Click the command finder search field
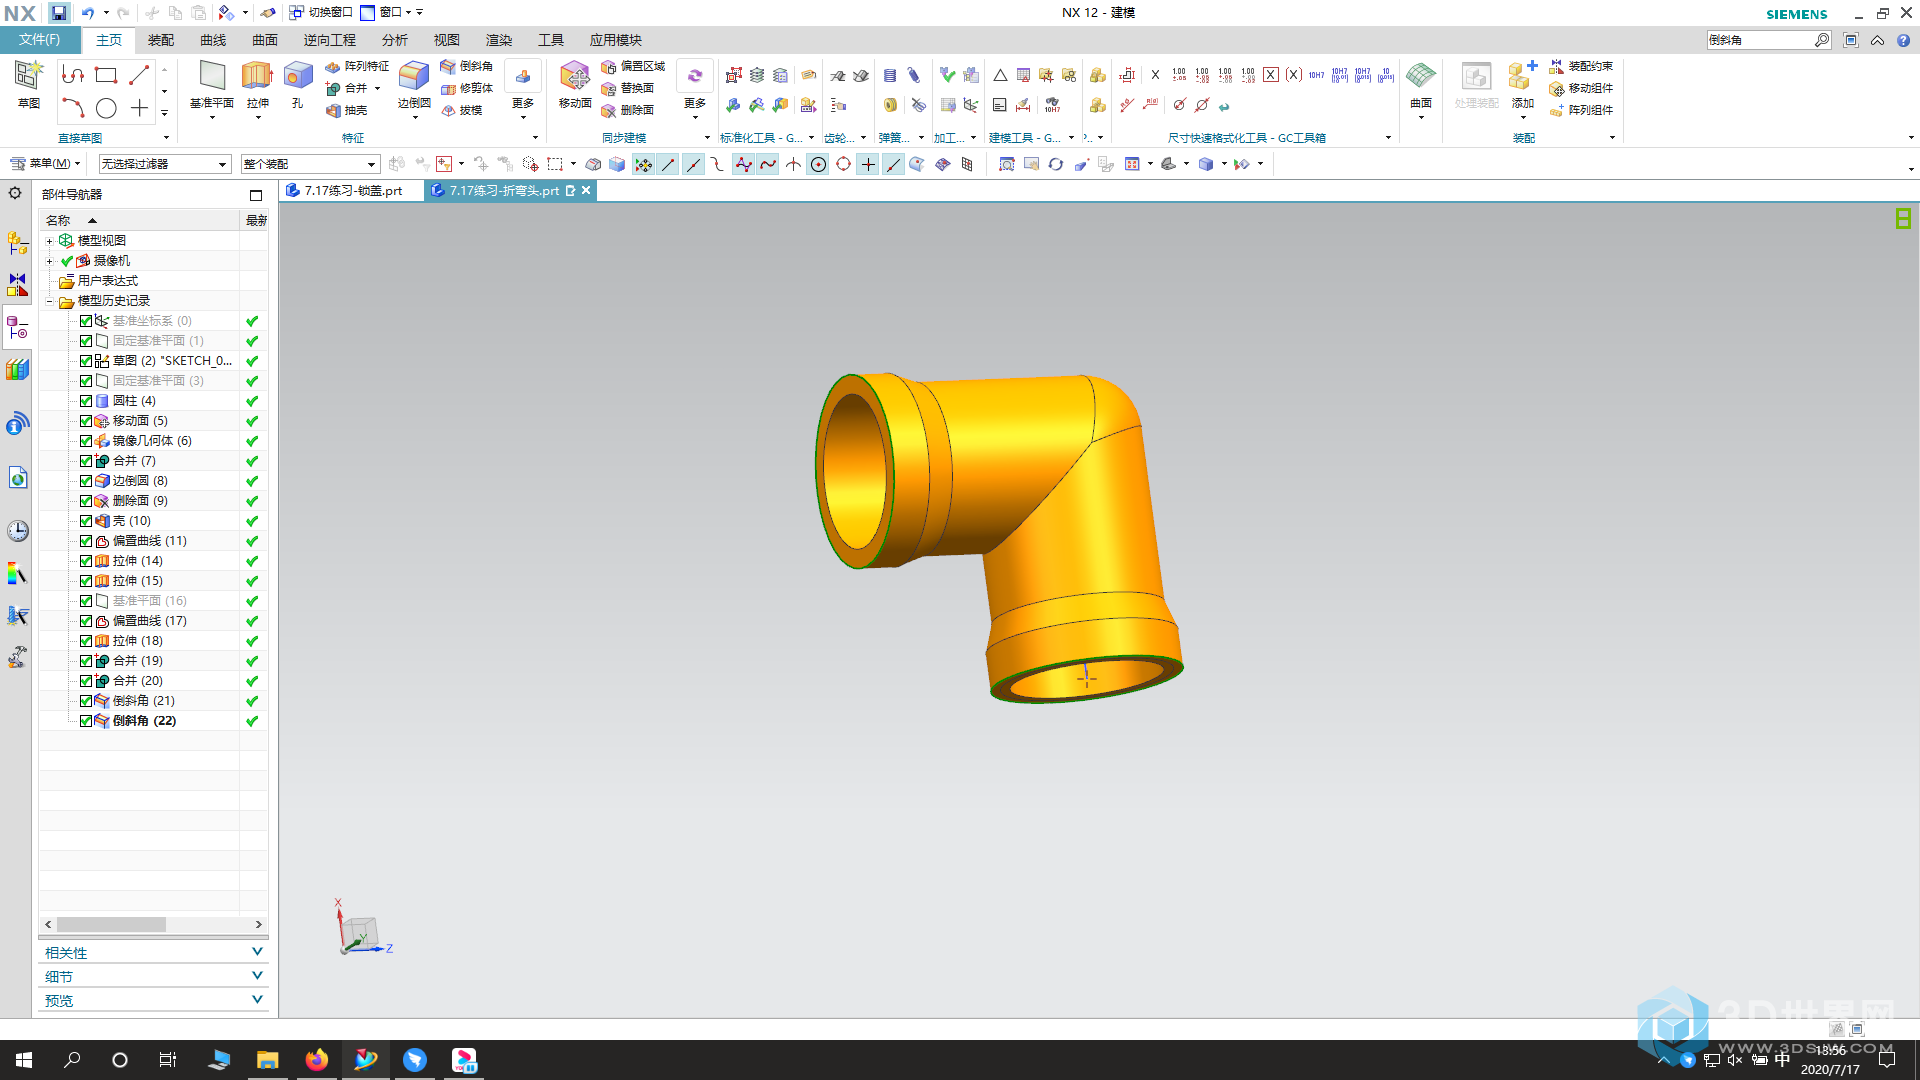 [1760, 40]
